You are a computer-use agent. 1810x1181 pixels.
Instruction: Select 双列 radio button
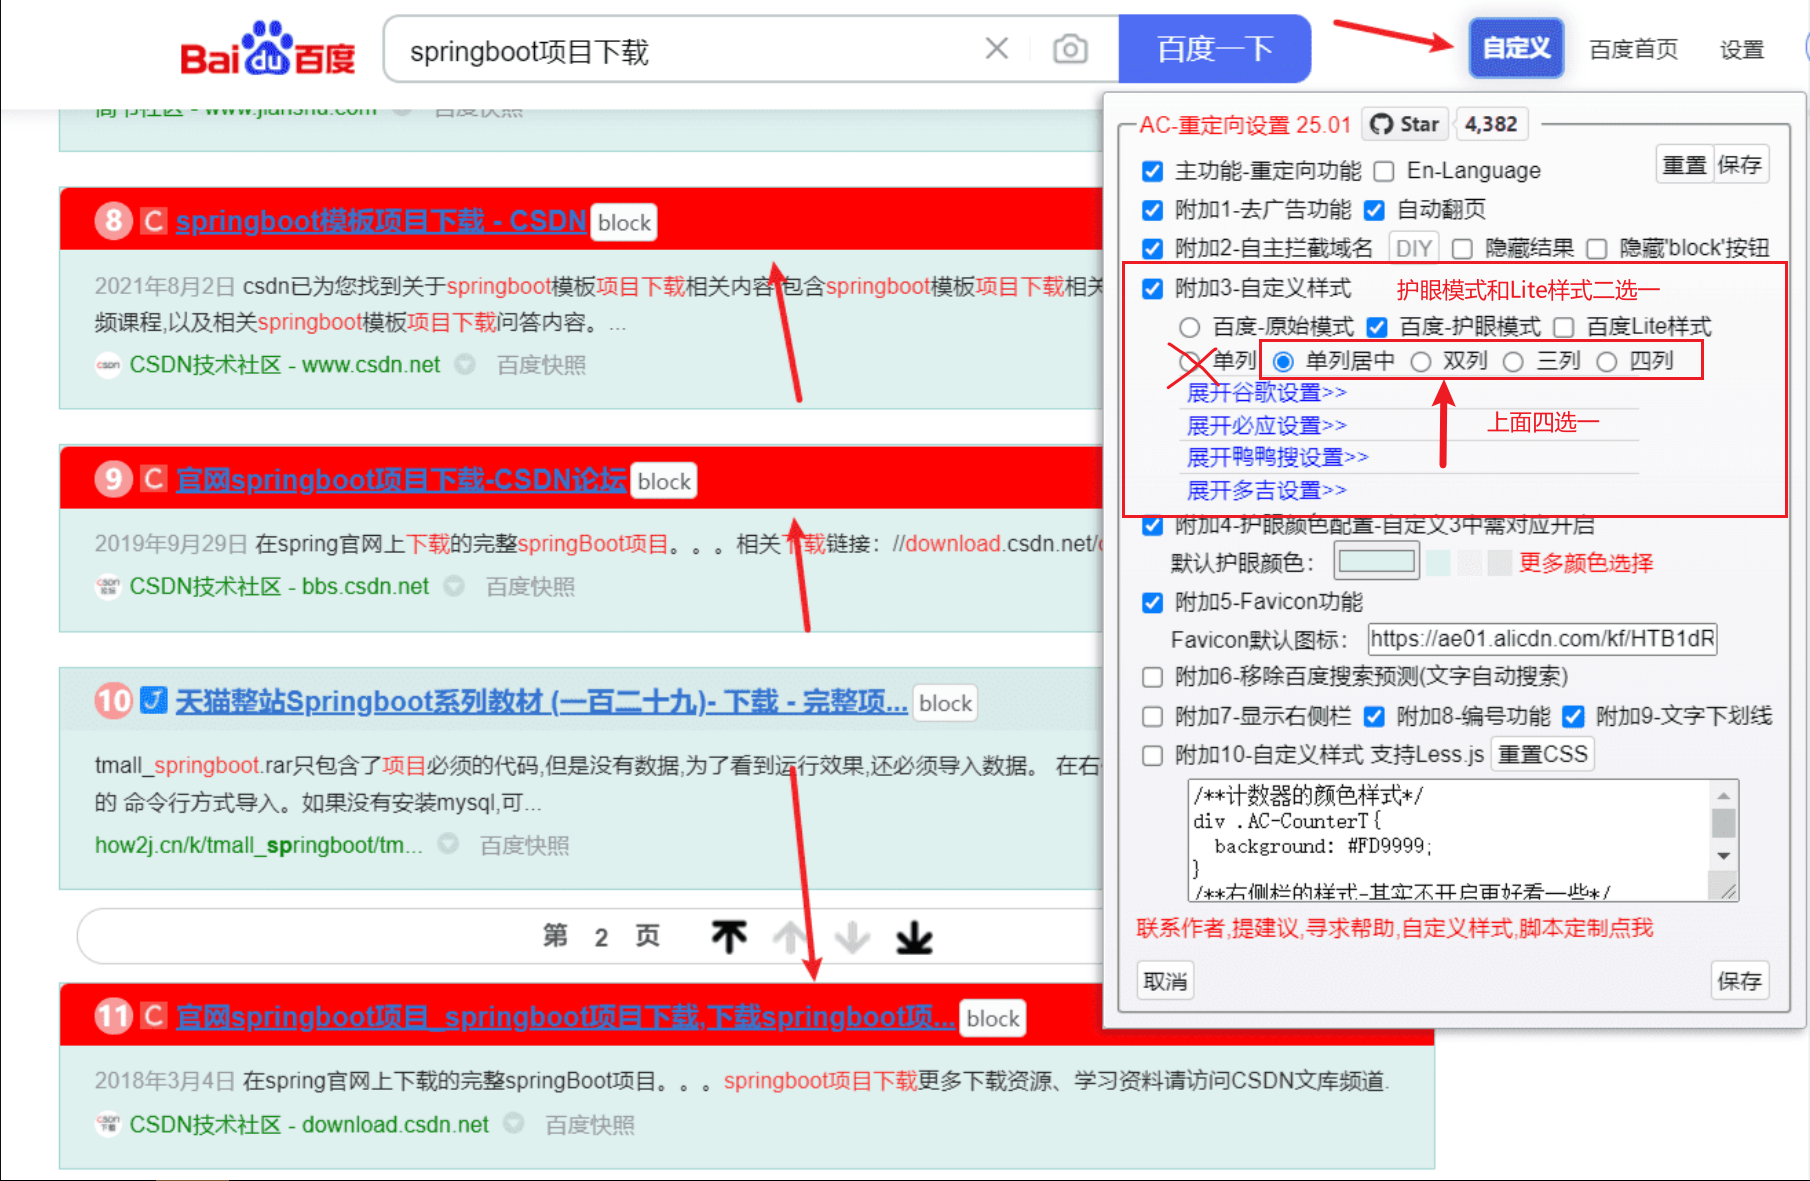tap(1420, 362)
